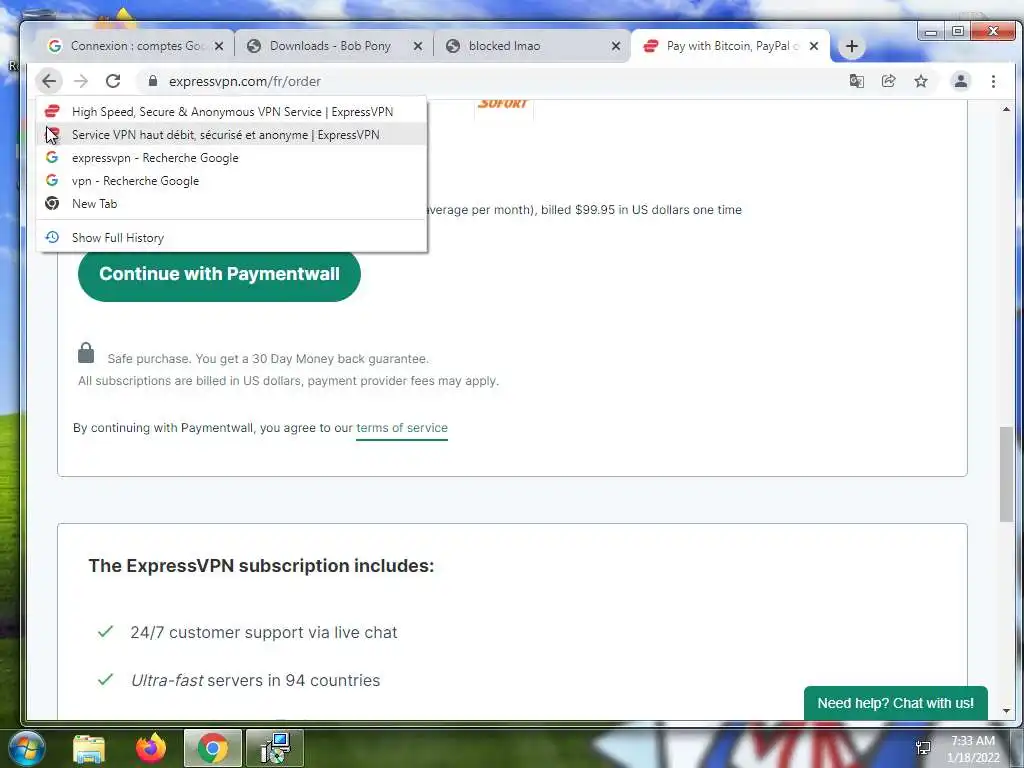Go back with the Chrome back arrow
This screenshot has width=1024, height=768.
tap(49, 81)
